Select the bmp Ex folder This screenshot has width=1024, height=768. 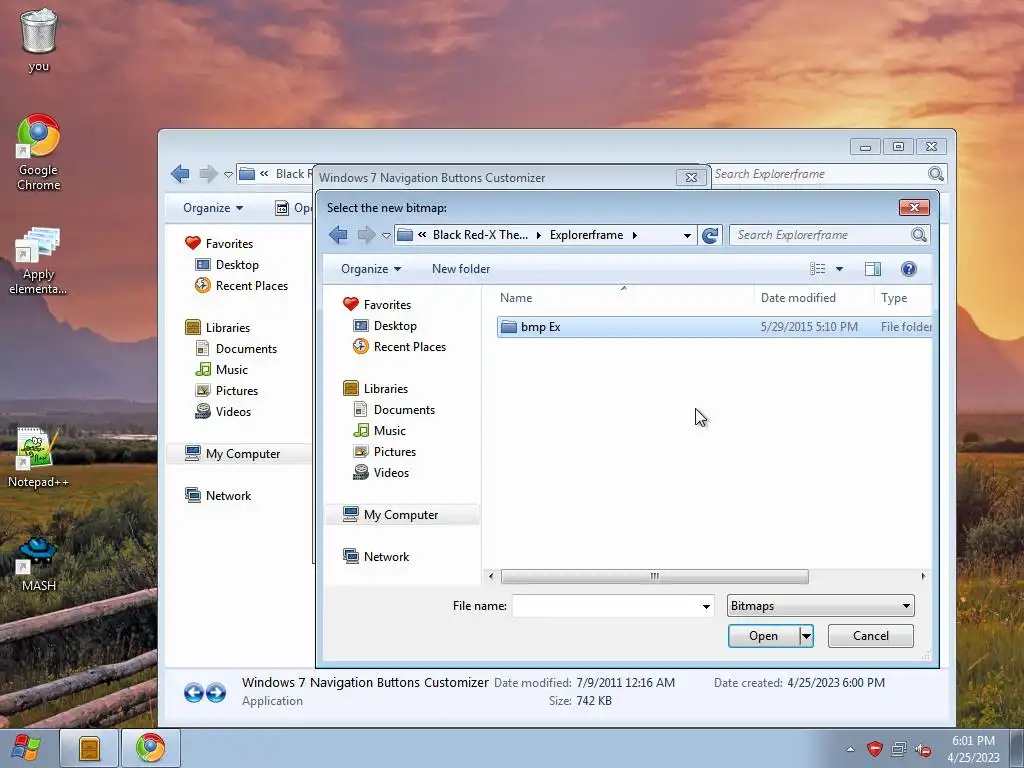tap(714, 327)
